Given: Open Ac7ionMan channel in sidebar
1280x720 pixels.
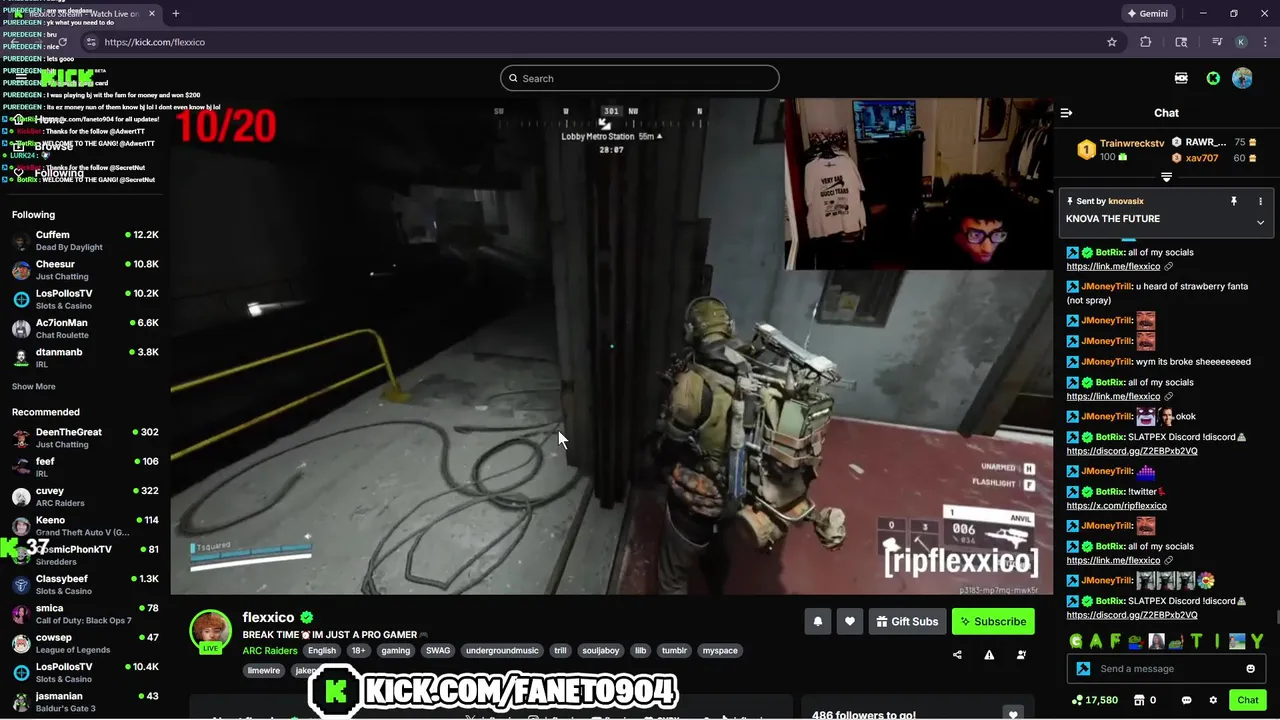Looking at the screenshot, I should pos(85,329).
